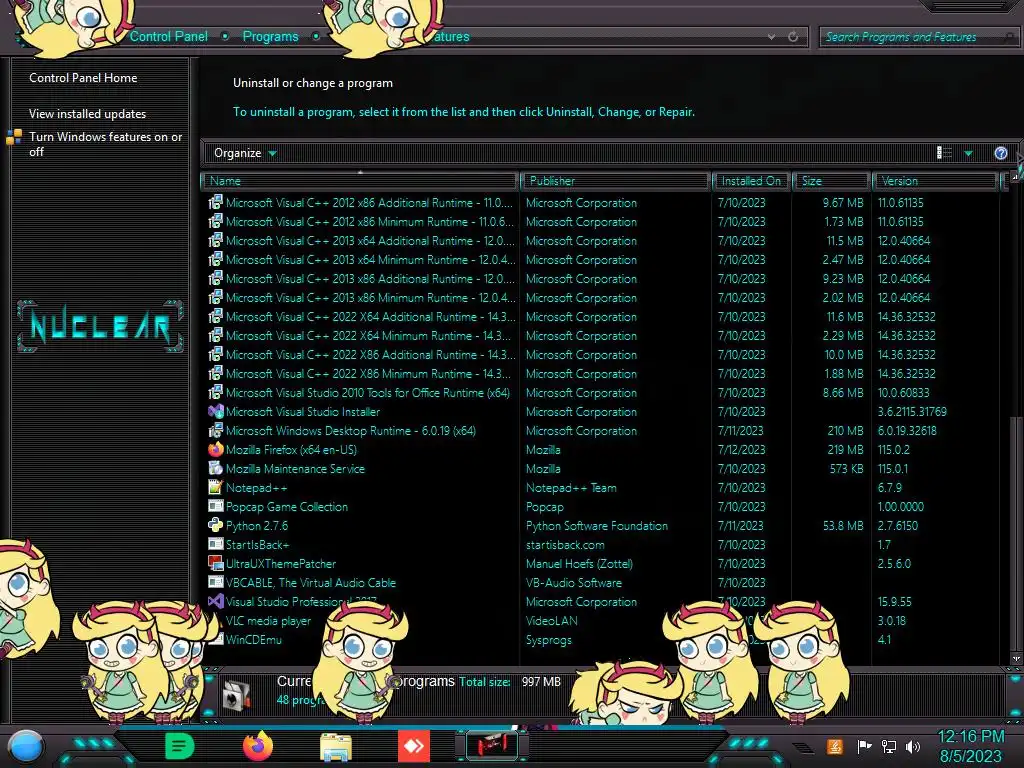Select the Visual Studio Installer icon
This screenshot has height=768, width=1024.
click(216, 411)
